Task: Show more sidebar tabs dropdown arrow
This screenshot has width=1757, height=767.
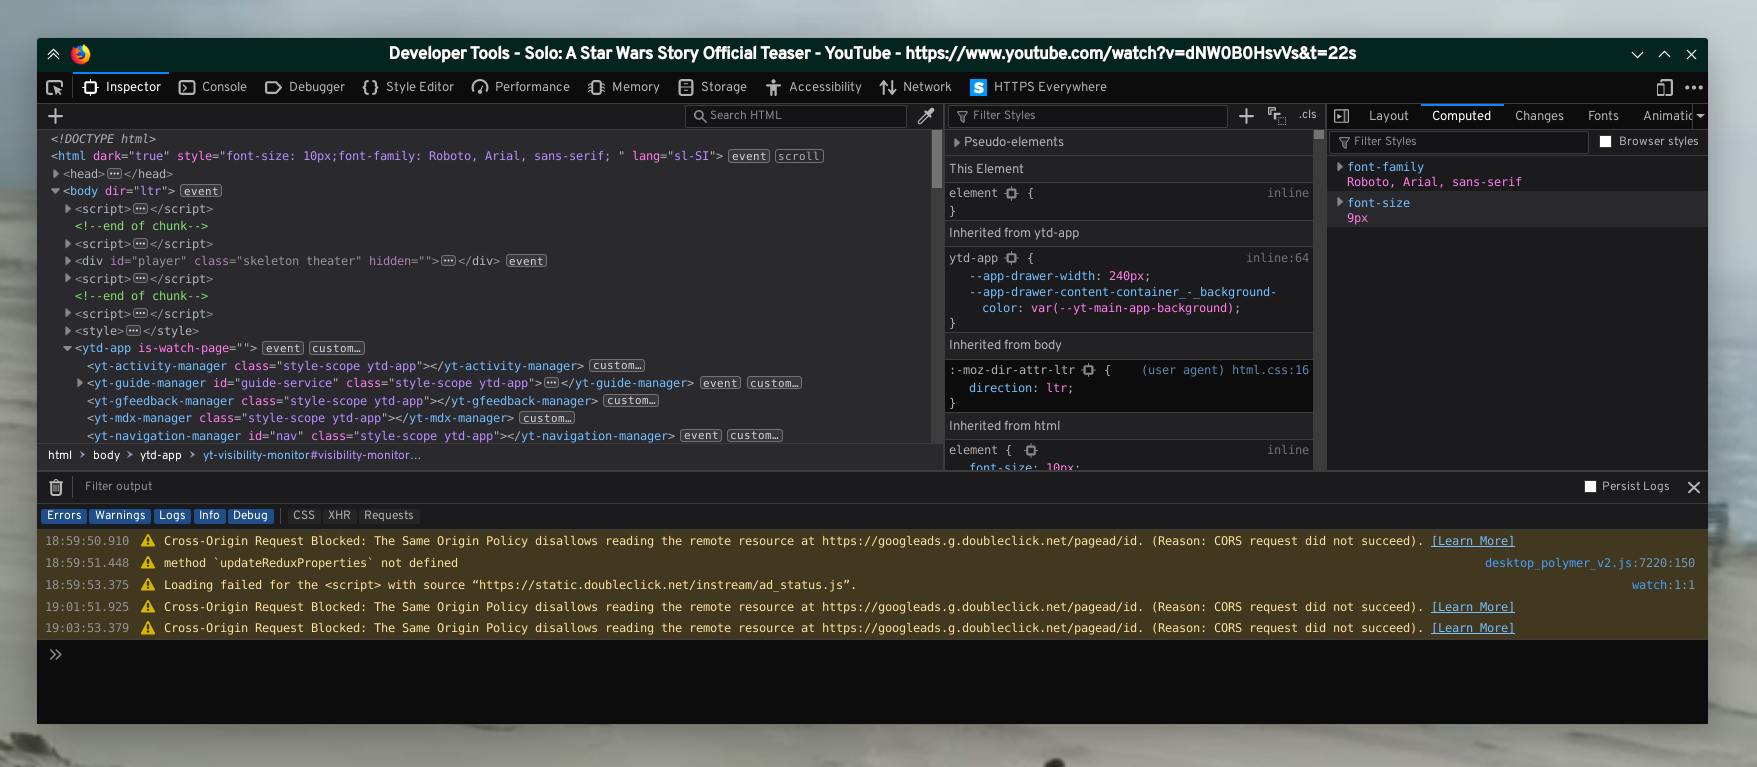Action: [1700, 116]
